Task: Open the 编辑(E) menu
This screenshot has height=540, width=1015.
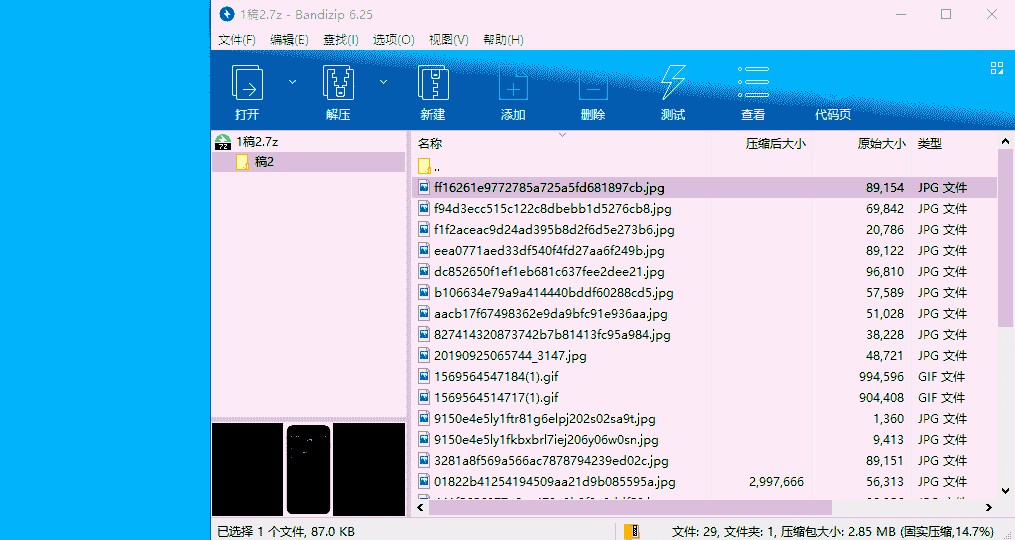Action: pos(289,39)
